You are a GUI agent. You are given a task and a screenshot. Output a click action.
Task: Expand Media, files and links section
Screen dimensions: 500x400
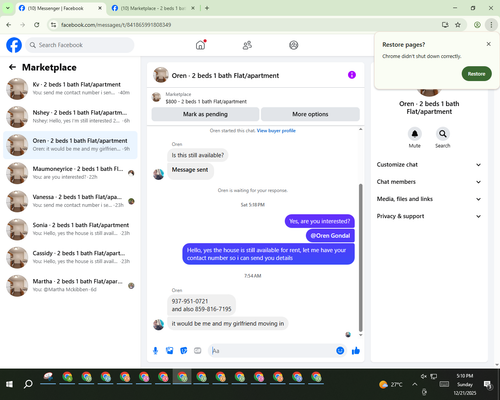tap(429, 199)
